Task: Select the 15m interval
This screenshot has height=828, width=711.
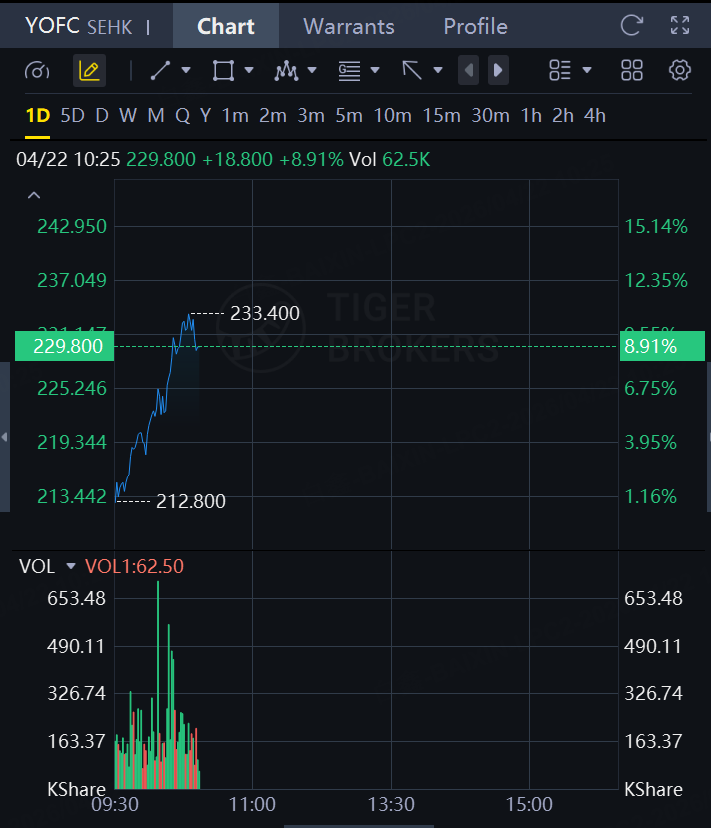Action: (x=441, y=116)
